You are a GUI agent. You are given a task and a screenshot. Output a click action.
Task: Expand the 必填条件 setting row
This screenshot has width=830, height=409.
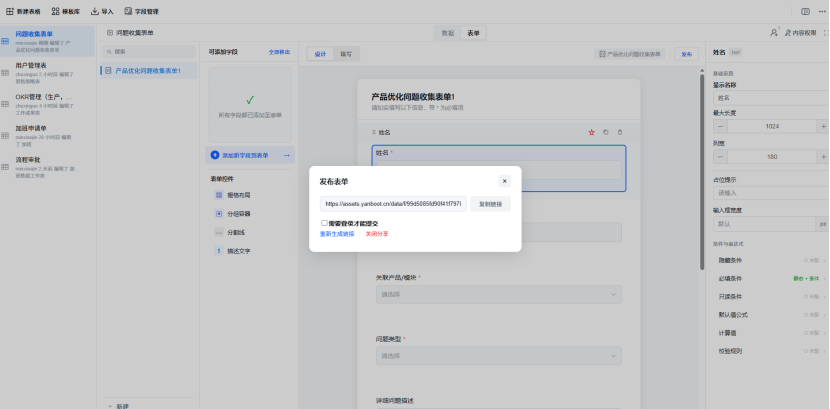771,278
